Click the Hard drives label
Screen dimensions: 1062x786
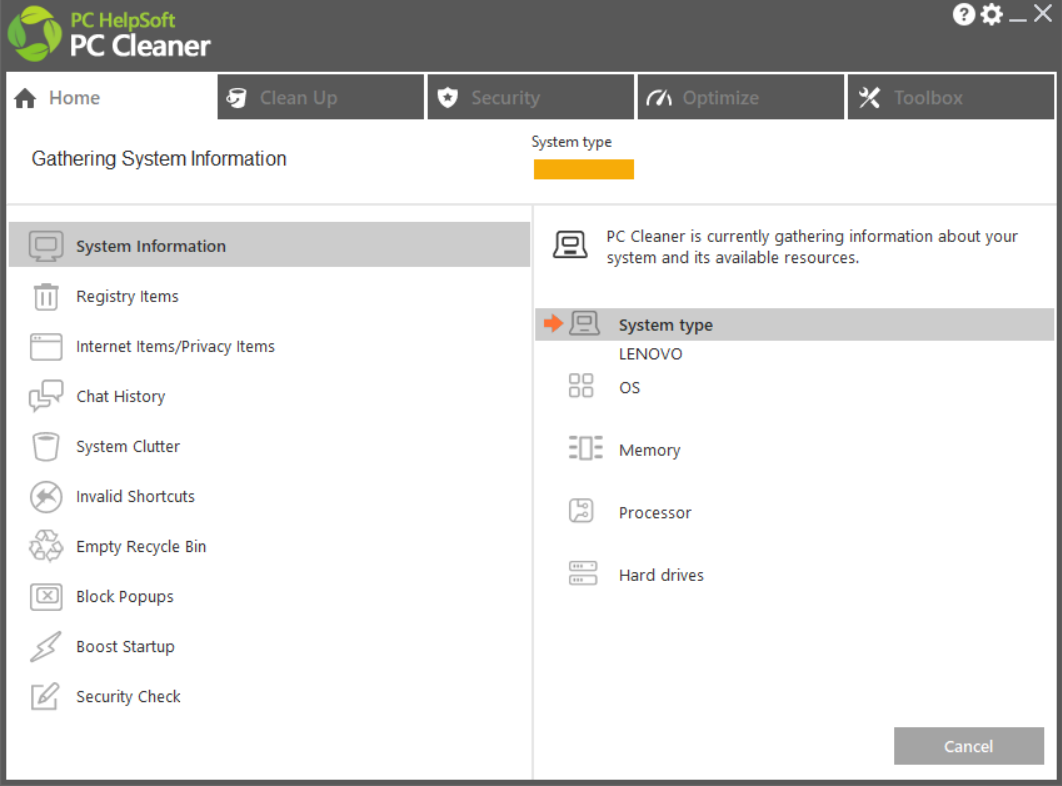661,575
